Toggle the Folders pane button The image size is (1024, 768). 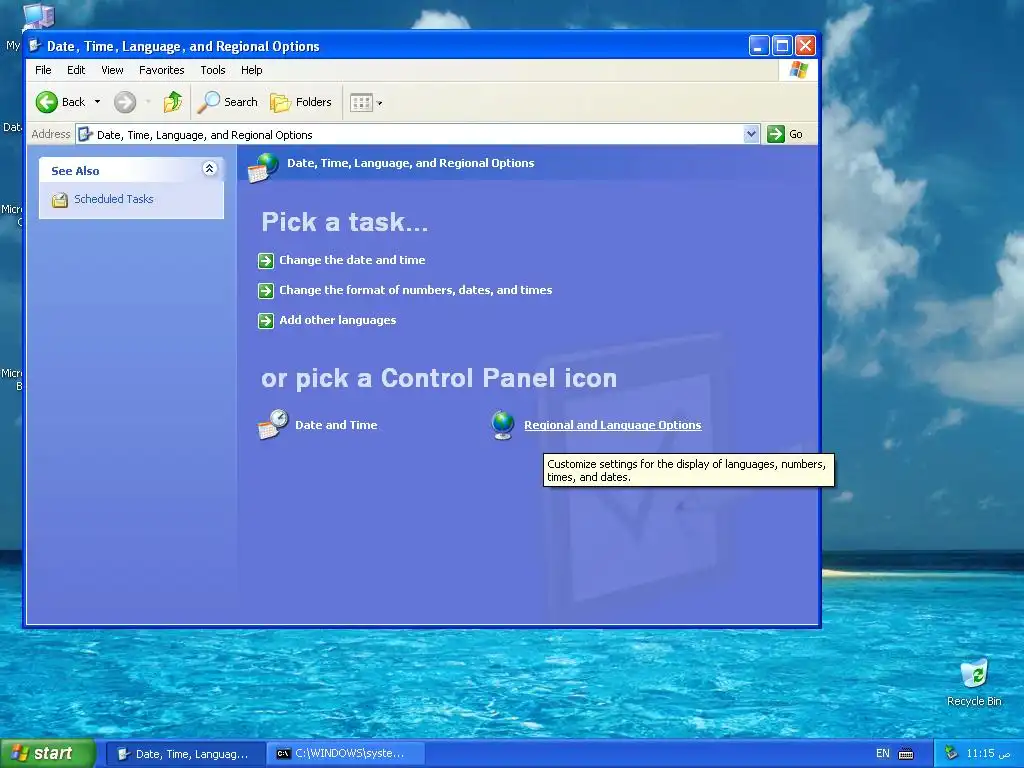tap(301, 102)
